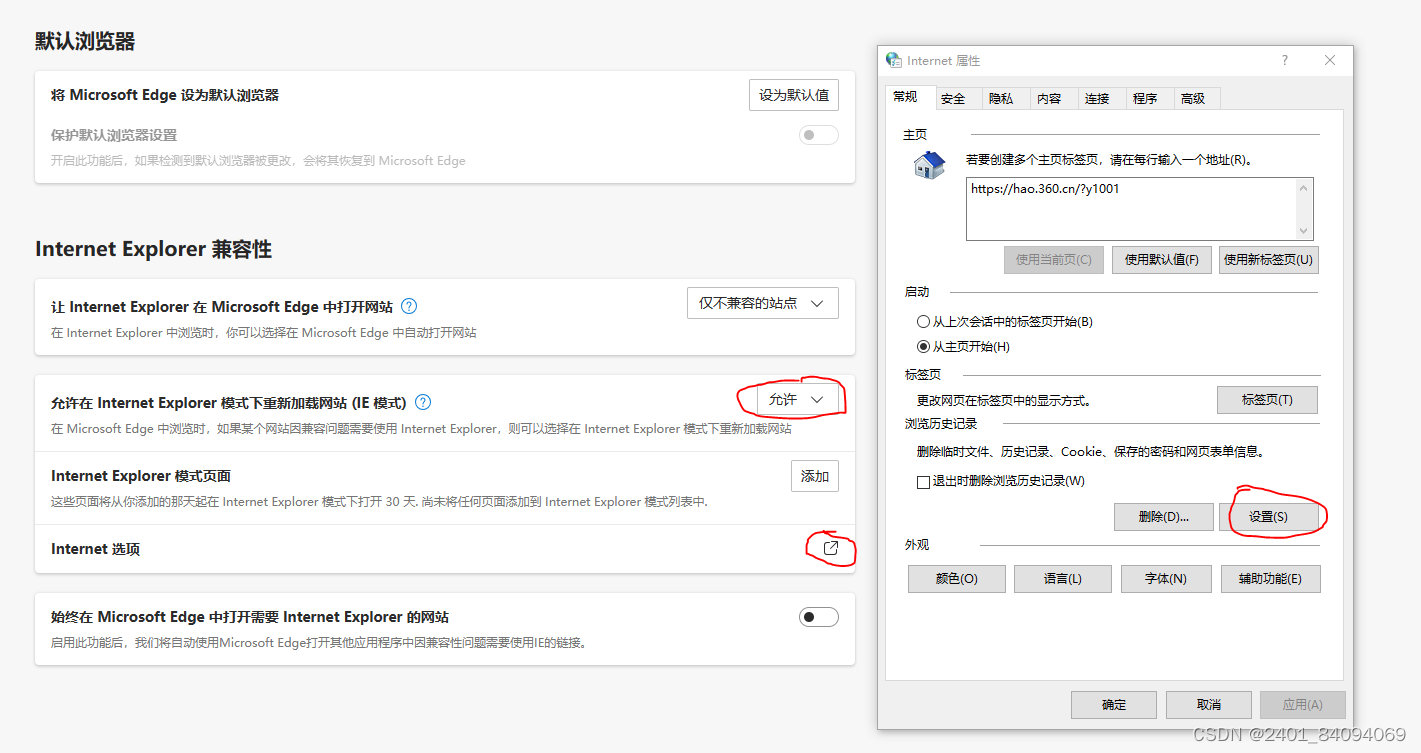The height and width of the screenshot is (753, 1421).
Task: Open the 允许 dropdown for IE mode
Action: (797, 399)
